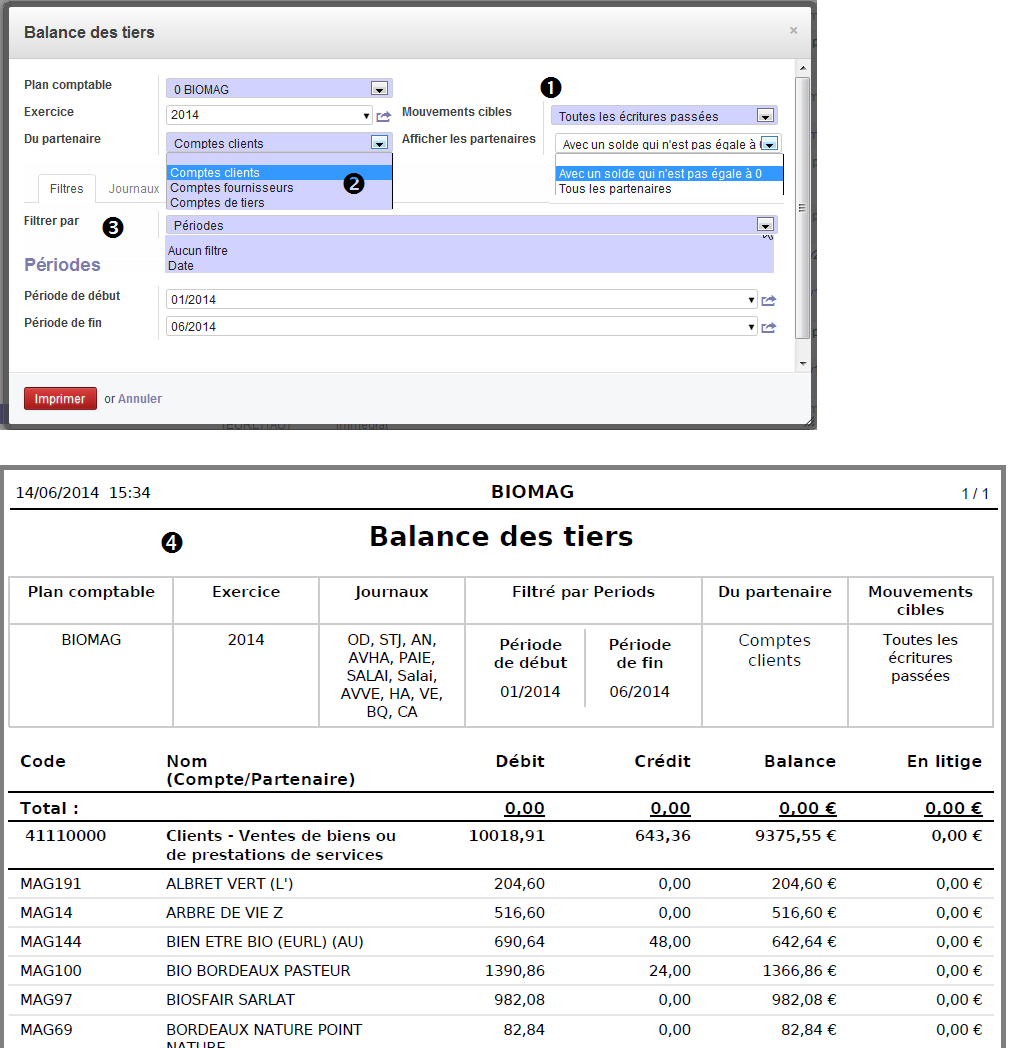Click balance 1366,86 € cell
1016x1048 pixels.
pos(799,970)
